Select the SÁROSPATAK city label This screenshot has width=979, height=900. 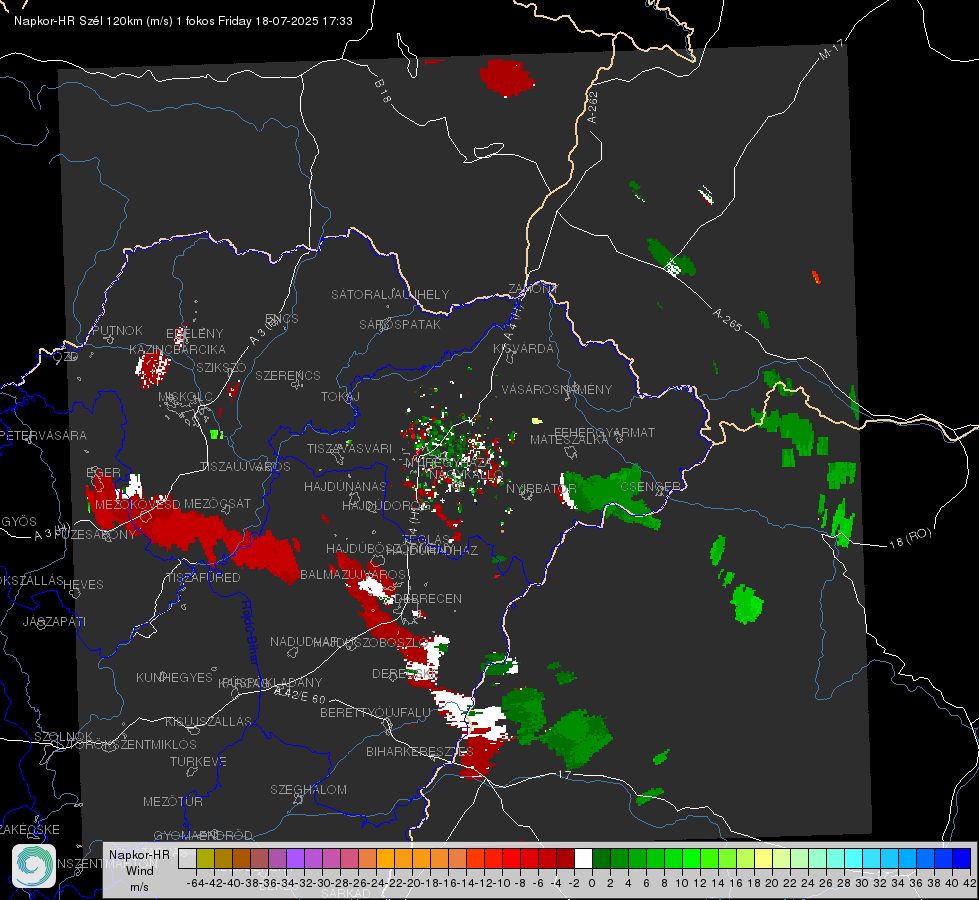400,324
